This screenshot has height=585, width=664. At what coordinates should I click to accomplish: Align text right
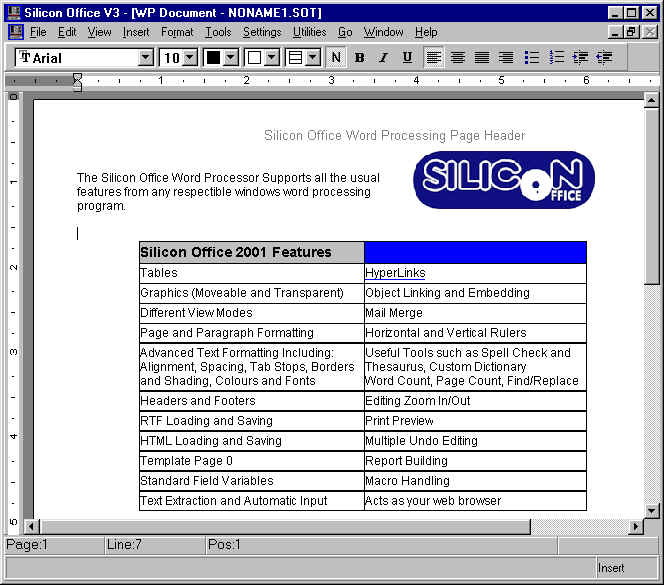coord(506,57)
